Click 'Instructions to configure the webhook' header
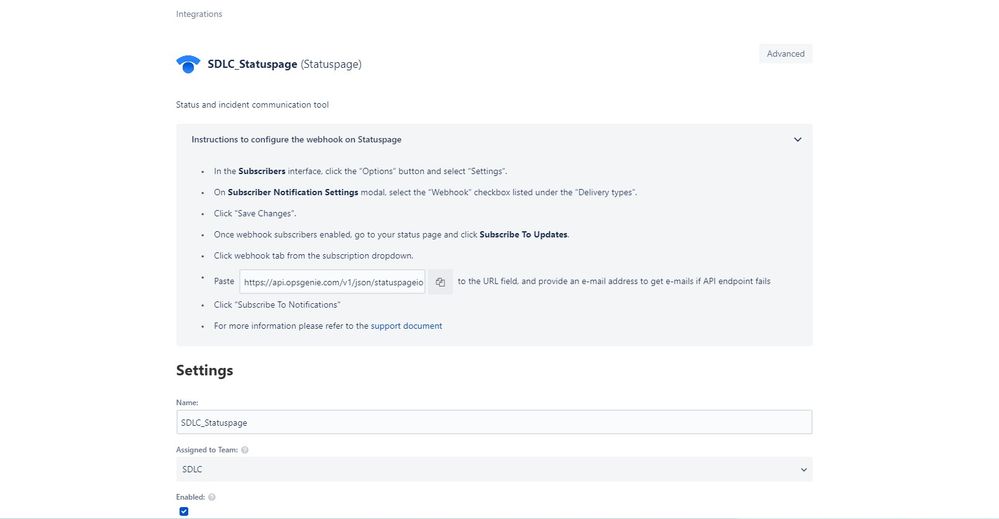 (296, 139)
